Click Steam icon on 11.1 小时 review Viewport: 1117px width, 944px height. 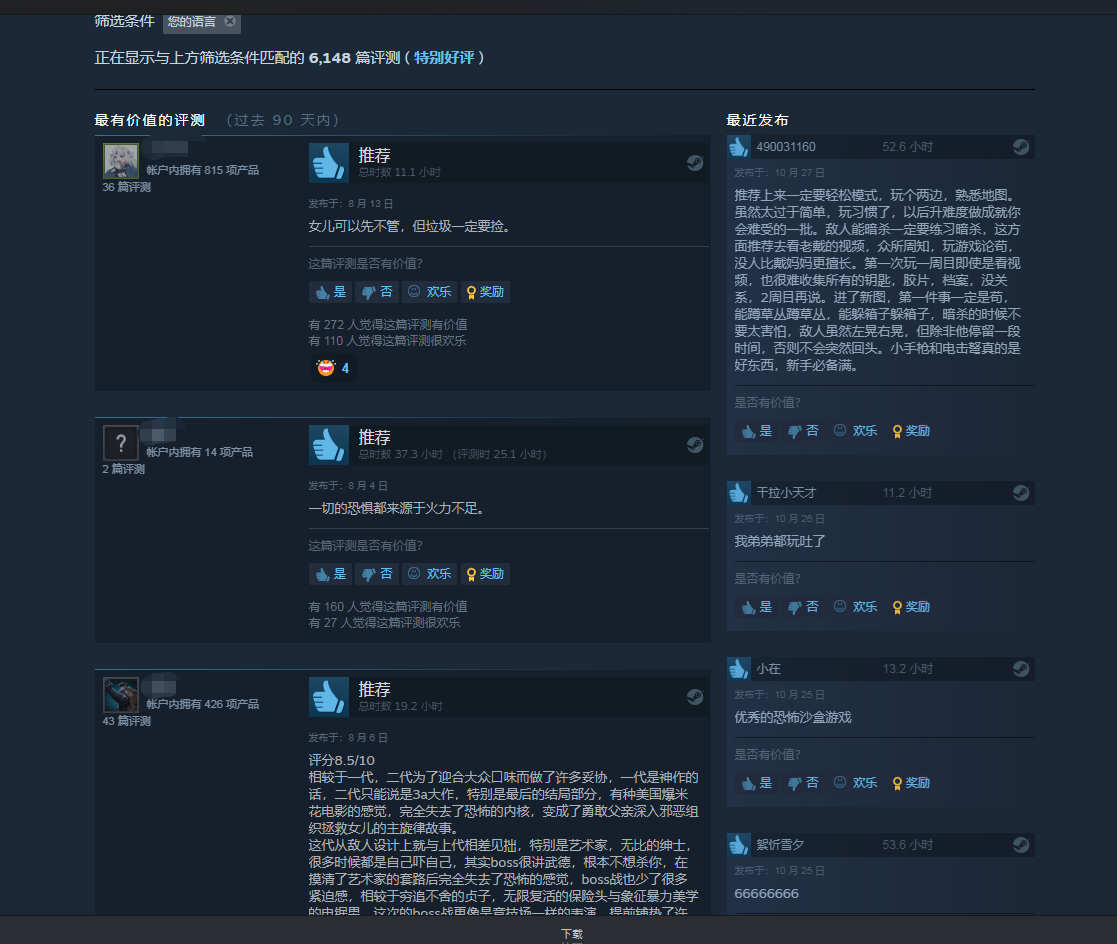click(x=695, y=163)
